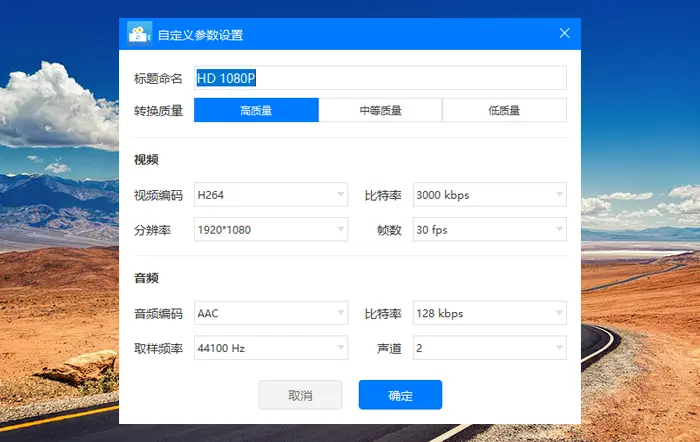The image size is (700, 442).
Task: Click the 转换质量 label
Action: click(158, 111)
